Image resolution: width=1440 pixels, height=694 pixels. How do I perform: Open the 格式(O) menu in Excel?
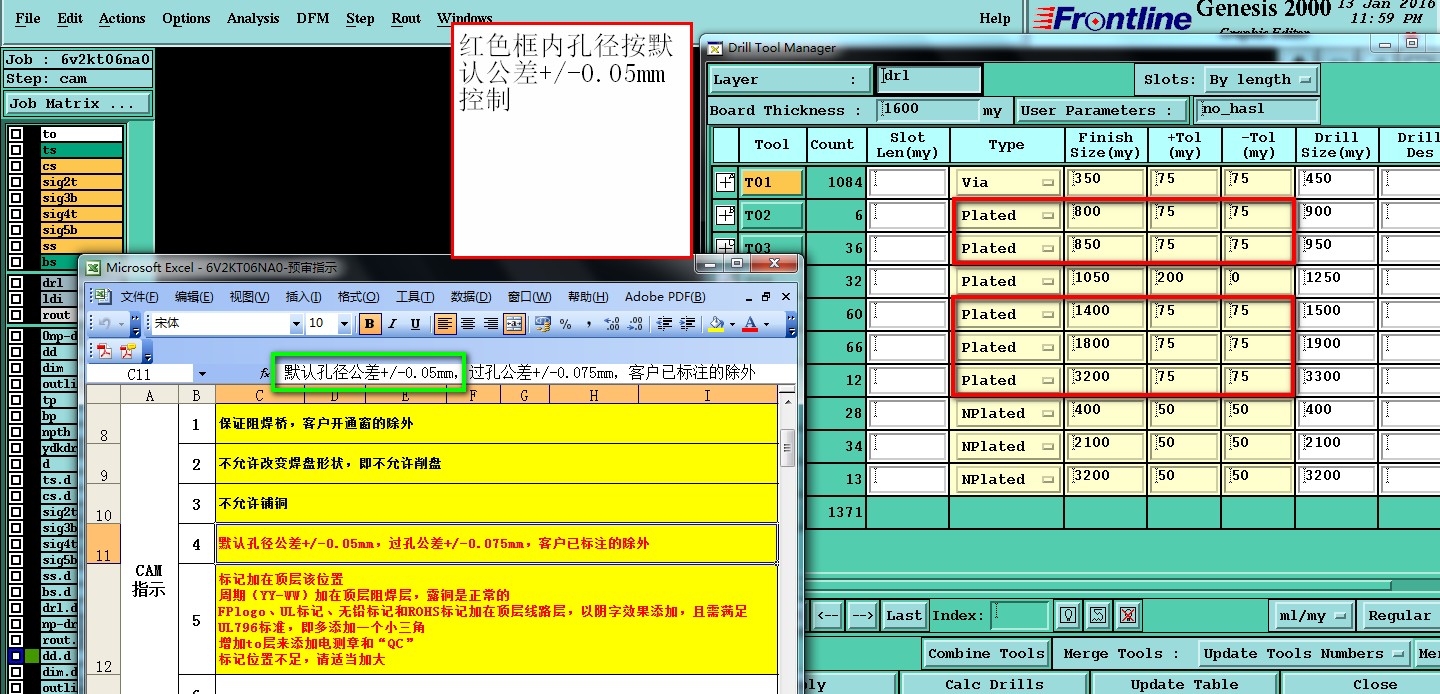click(358, 296)
